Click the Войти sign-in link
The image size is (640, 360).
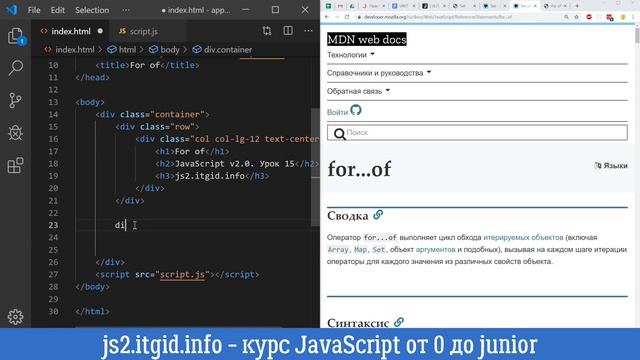point(337,112)
